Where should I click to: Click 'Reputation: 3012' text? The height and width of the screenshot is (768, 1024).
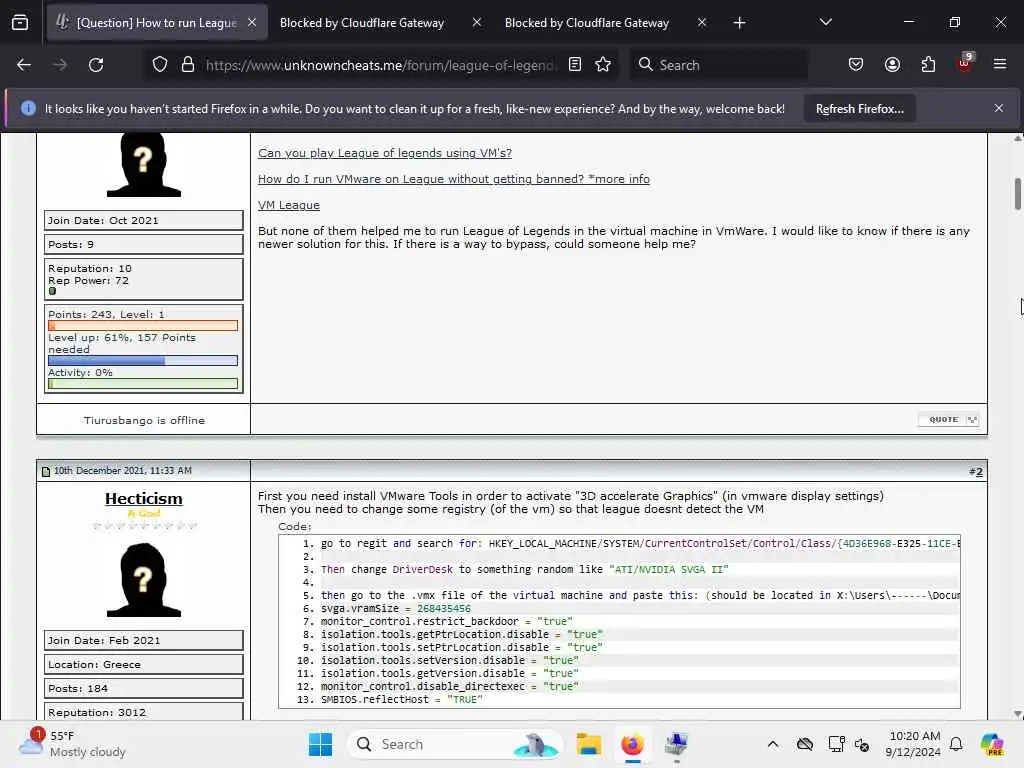pyautogui.click(x=97, y=712)
